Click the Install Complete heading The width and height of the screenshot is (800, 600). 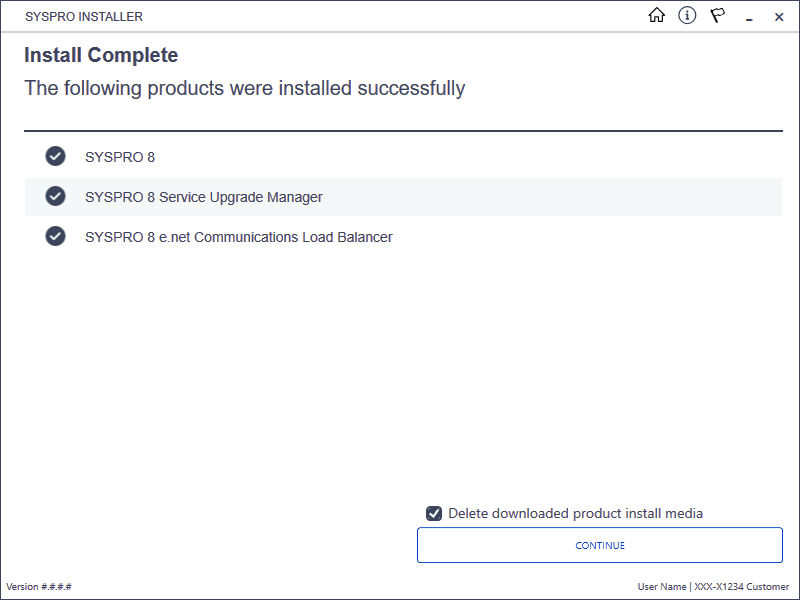point(101,55)
